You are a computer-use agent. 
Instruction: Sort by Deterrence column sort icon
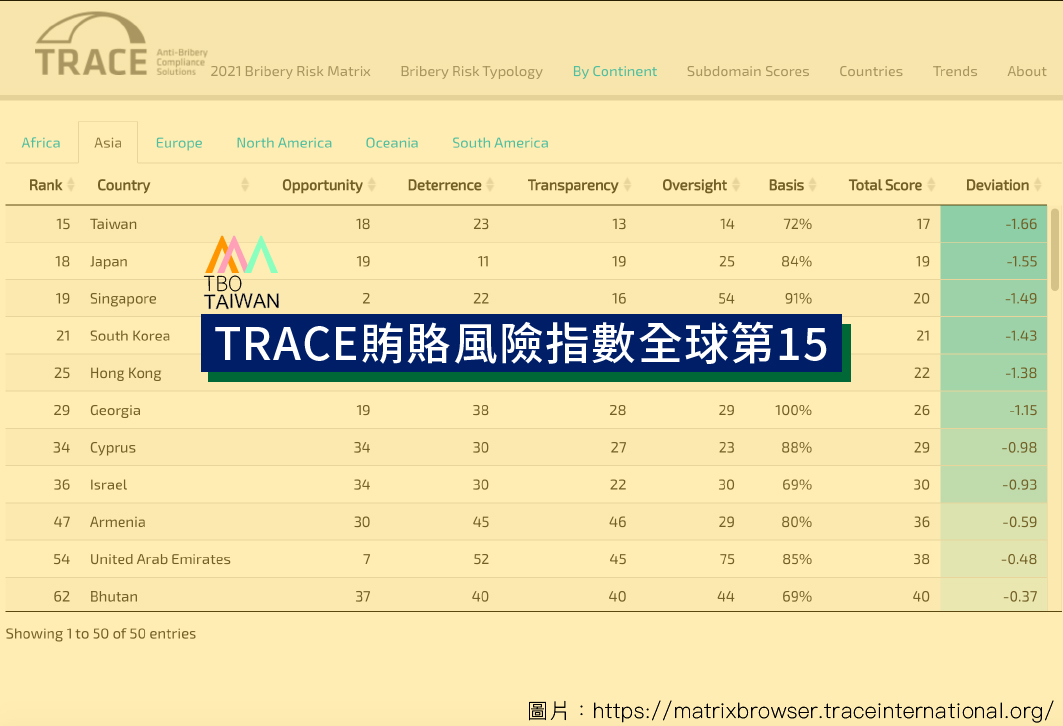(490, 185)
